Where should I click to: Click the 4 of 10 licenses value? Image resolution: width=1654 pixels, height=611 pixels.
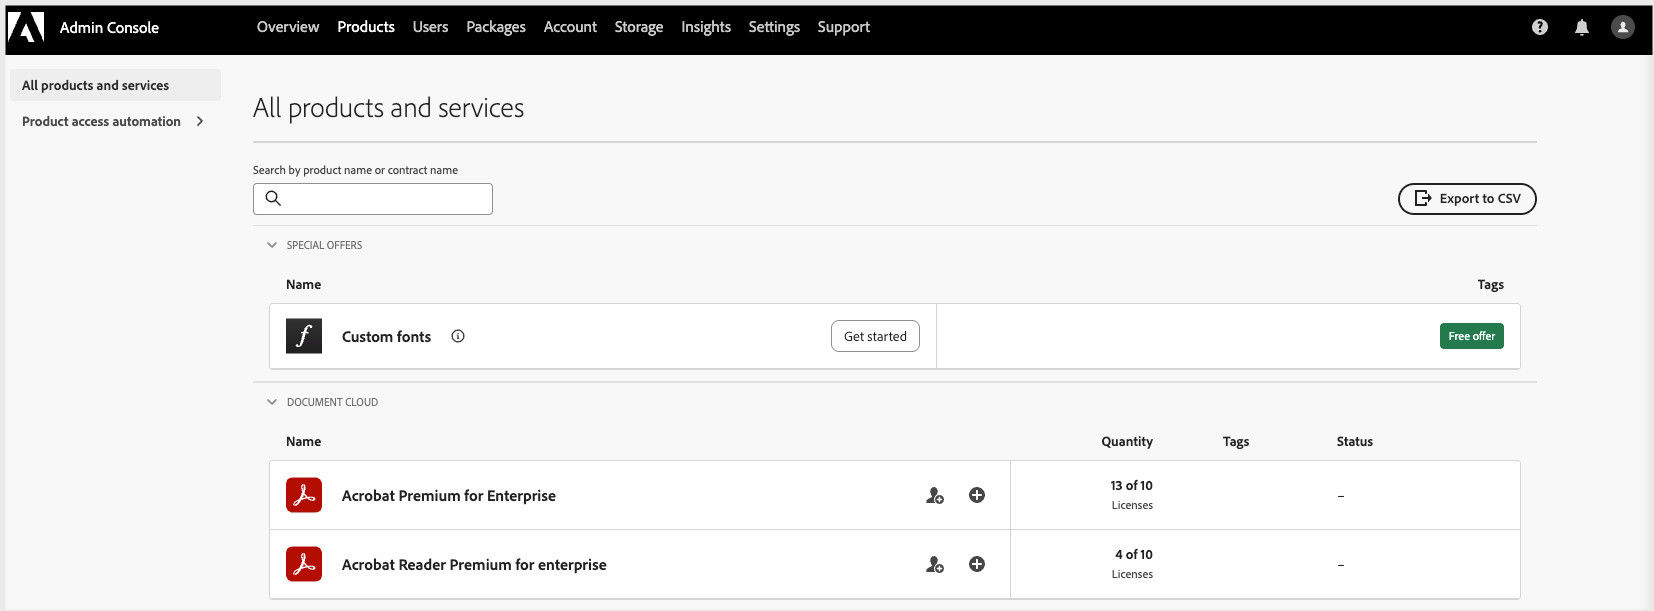click(x=1134, y=554)
